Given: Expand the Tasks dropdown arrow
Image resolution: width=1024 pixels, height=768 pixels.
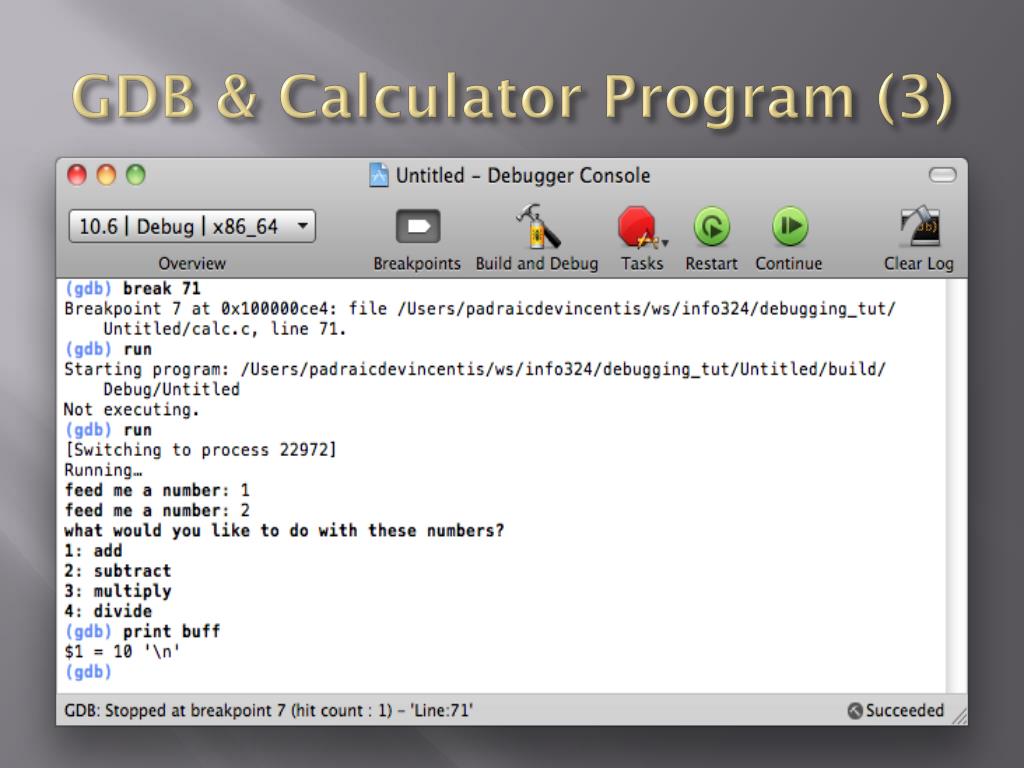Looking at the screenshot, I should click(x=665, y=243).
